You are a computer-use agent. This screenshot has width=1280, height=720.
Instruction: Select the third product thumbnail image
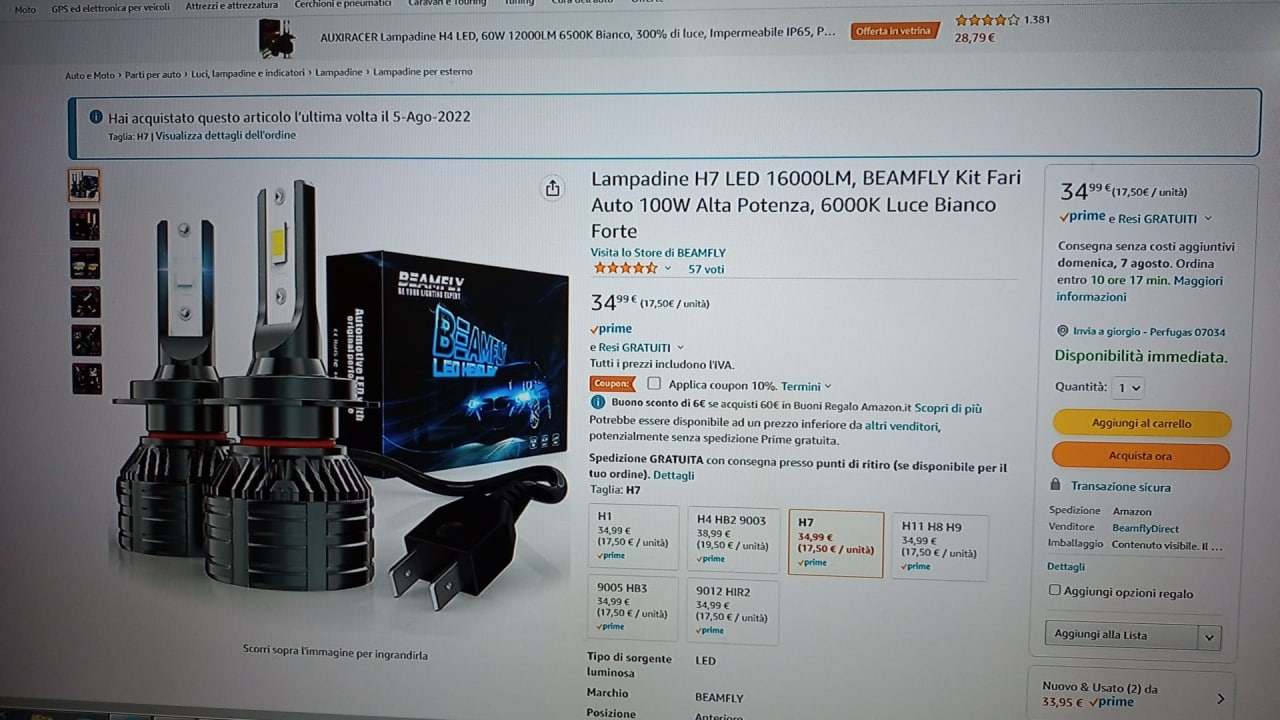point(85,263)
